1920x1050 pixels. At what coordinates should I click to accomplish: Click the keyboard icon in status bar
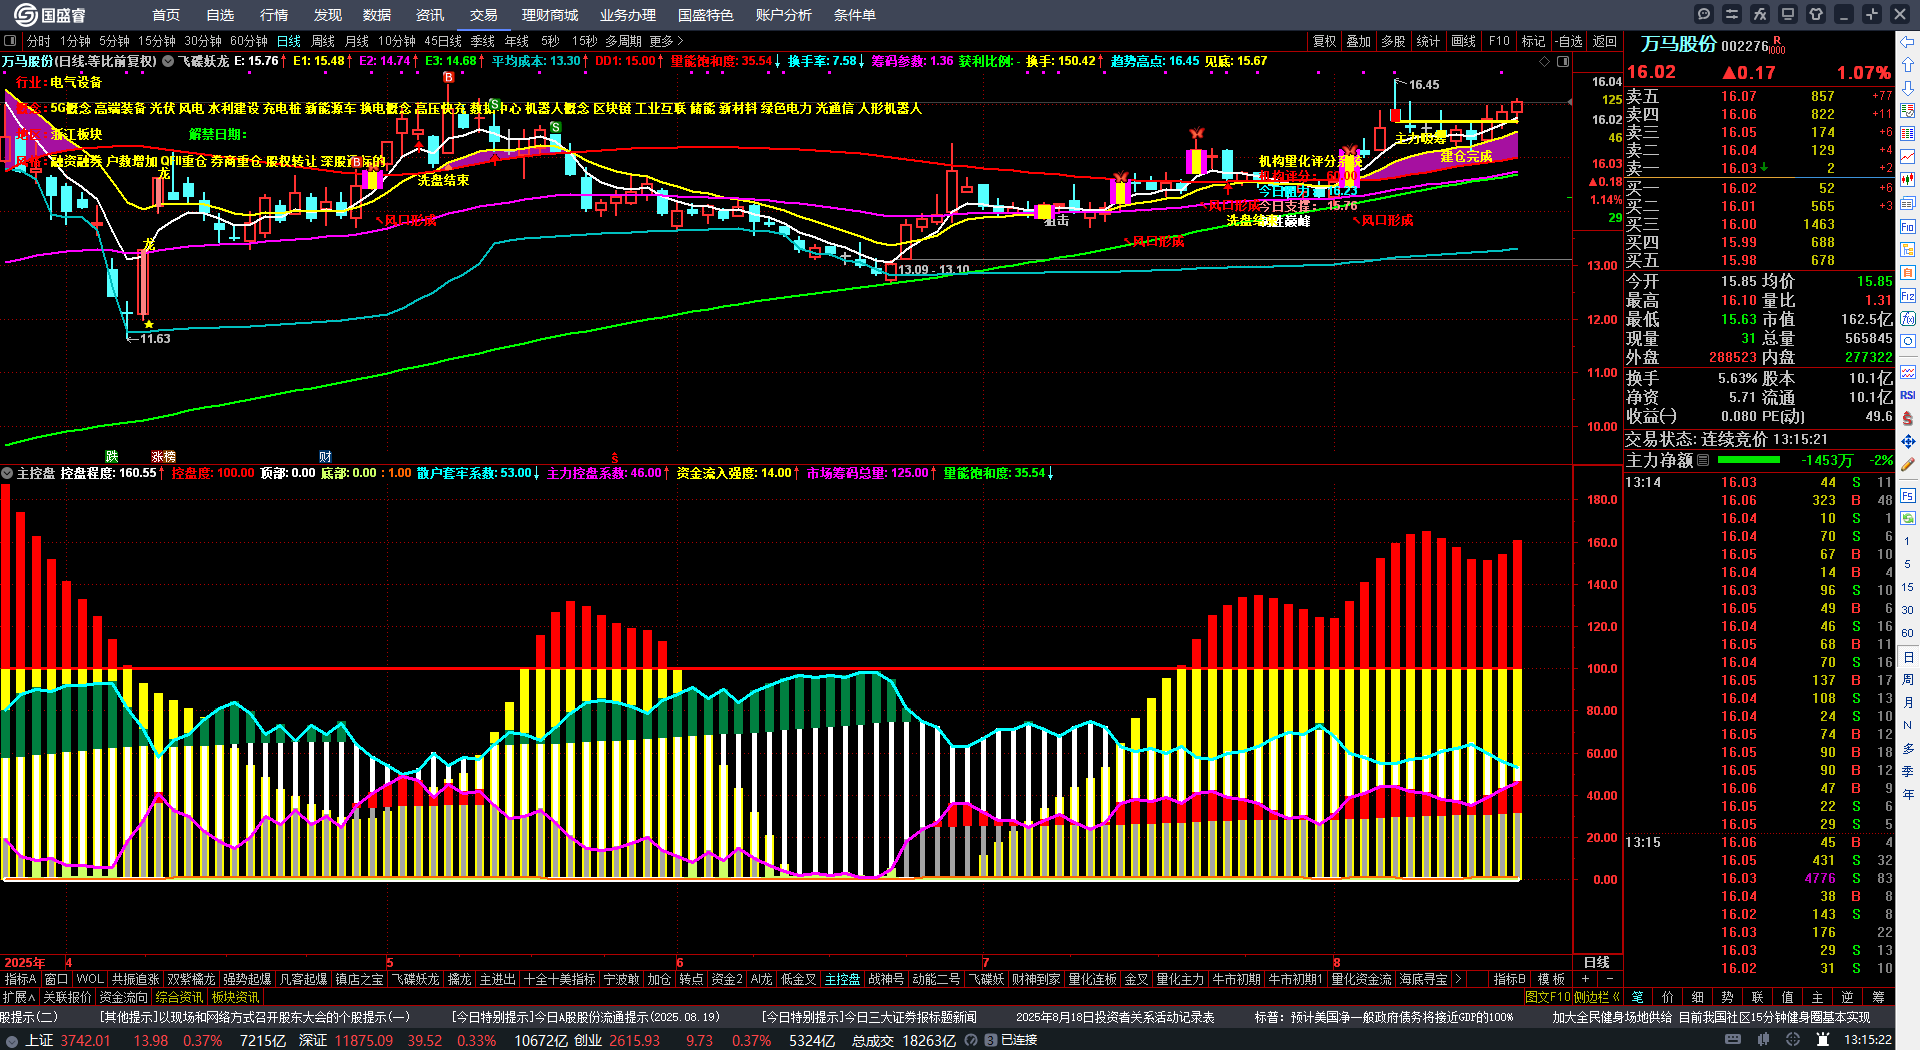[1733, 1040]
